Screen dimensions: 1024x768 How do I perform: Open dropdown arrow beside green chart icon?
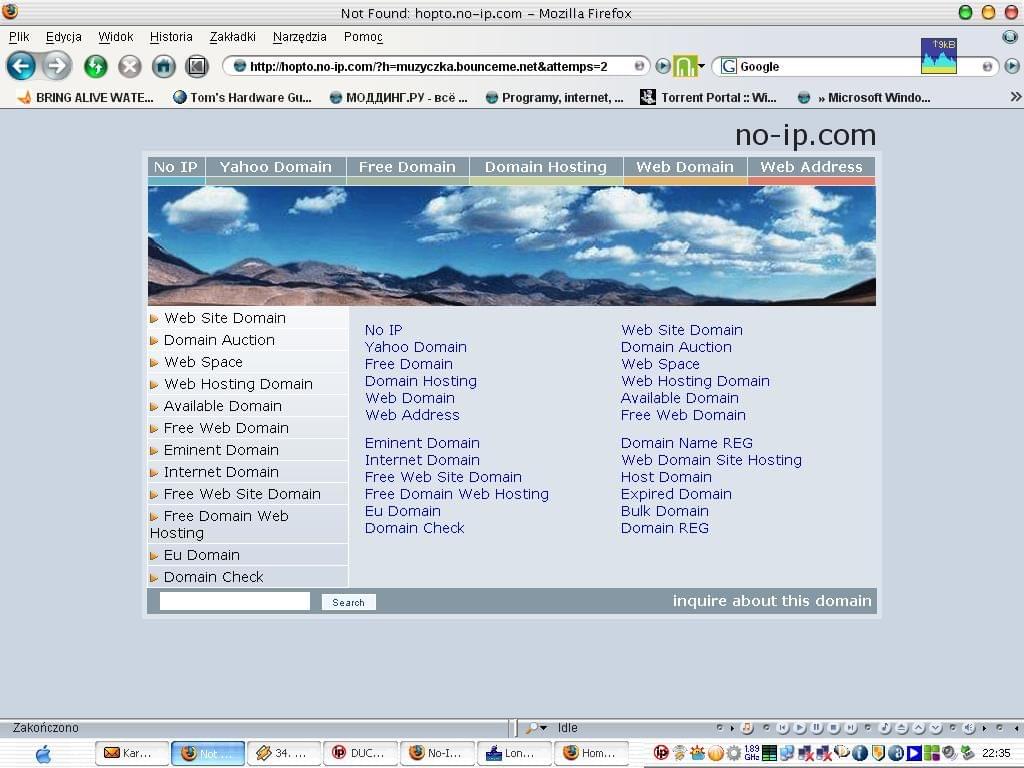point(701,66)
